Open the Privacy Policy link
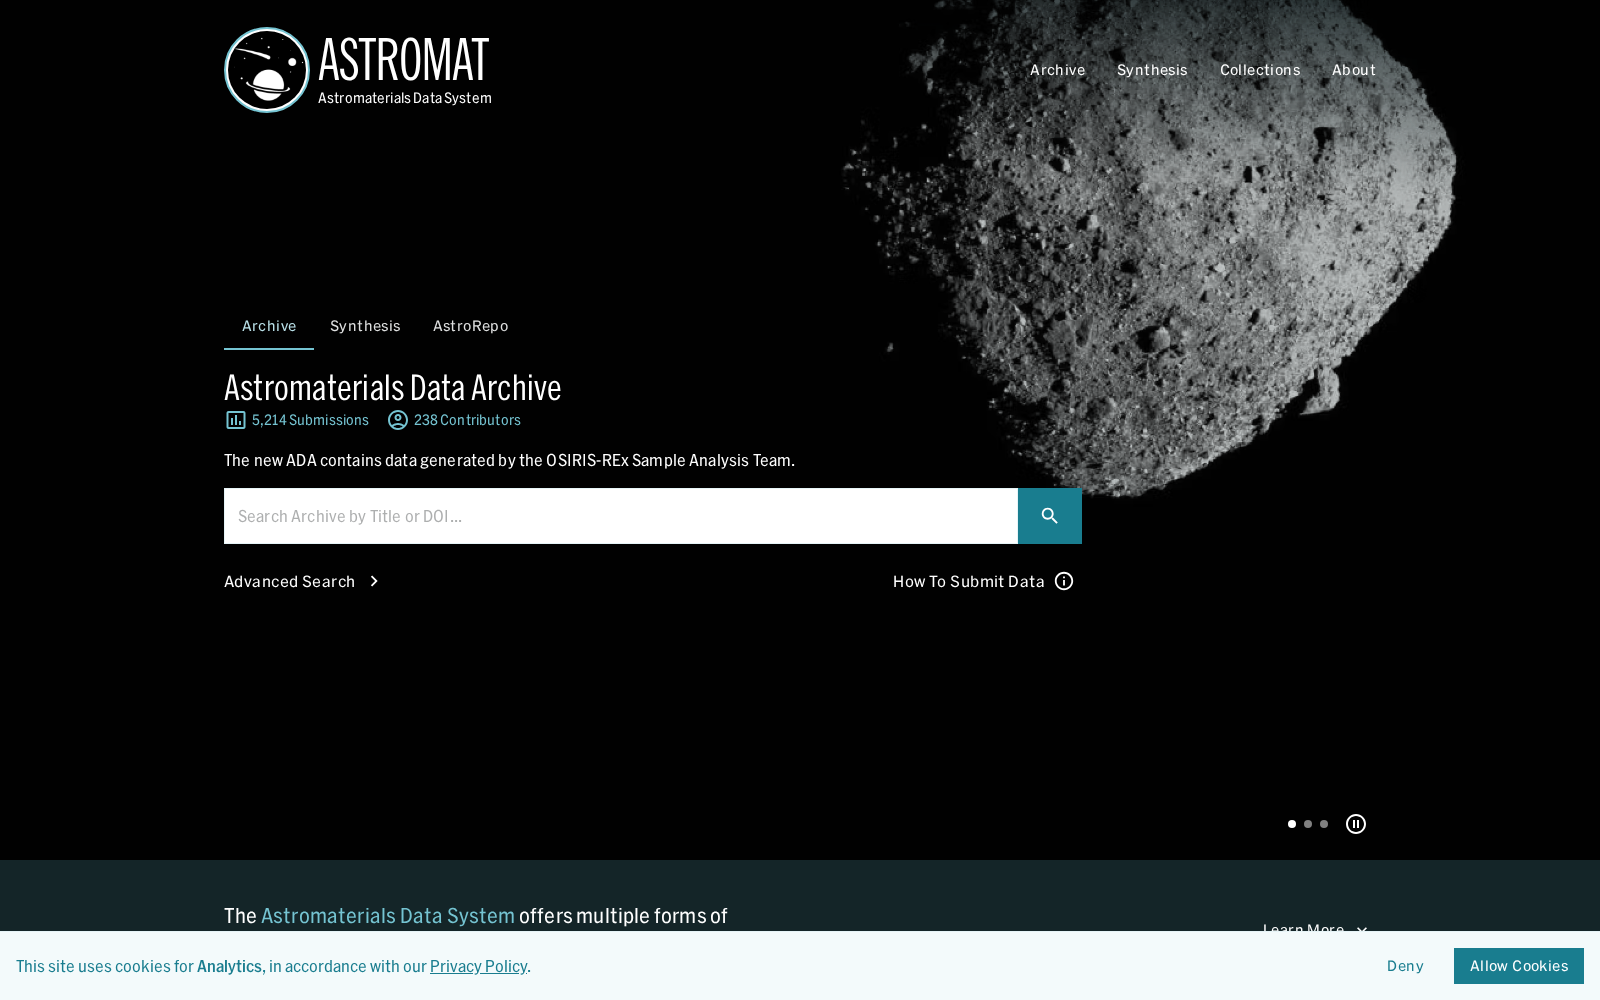The width and height of the screenshot is (1600, 1000). point(478,966)
